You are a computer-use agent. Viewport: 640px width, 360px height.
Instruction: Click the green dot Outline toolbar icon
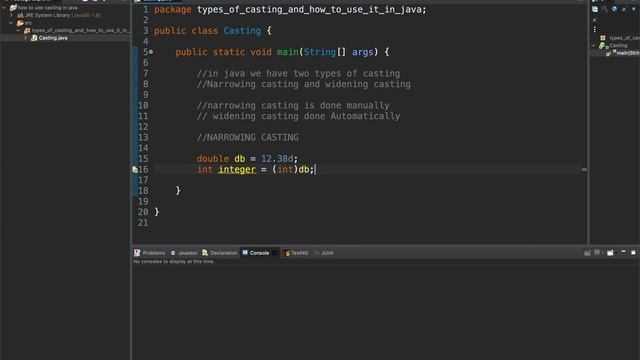pos(633,9)
